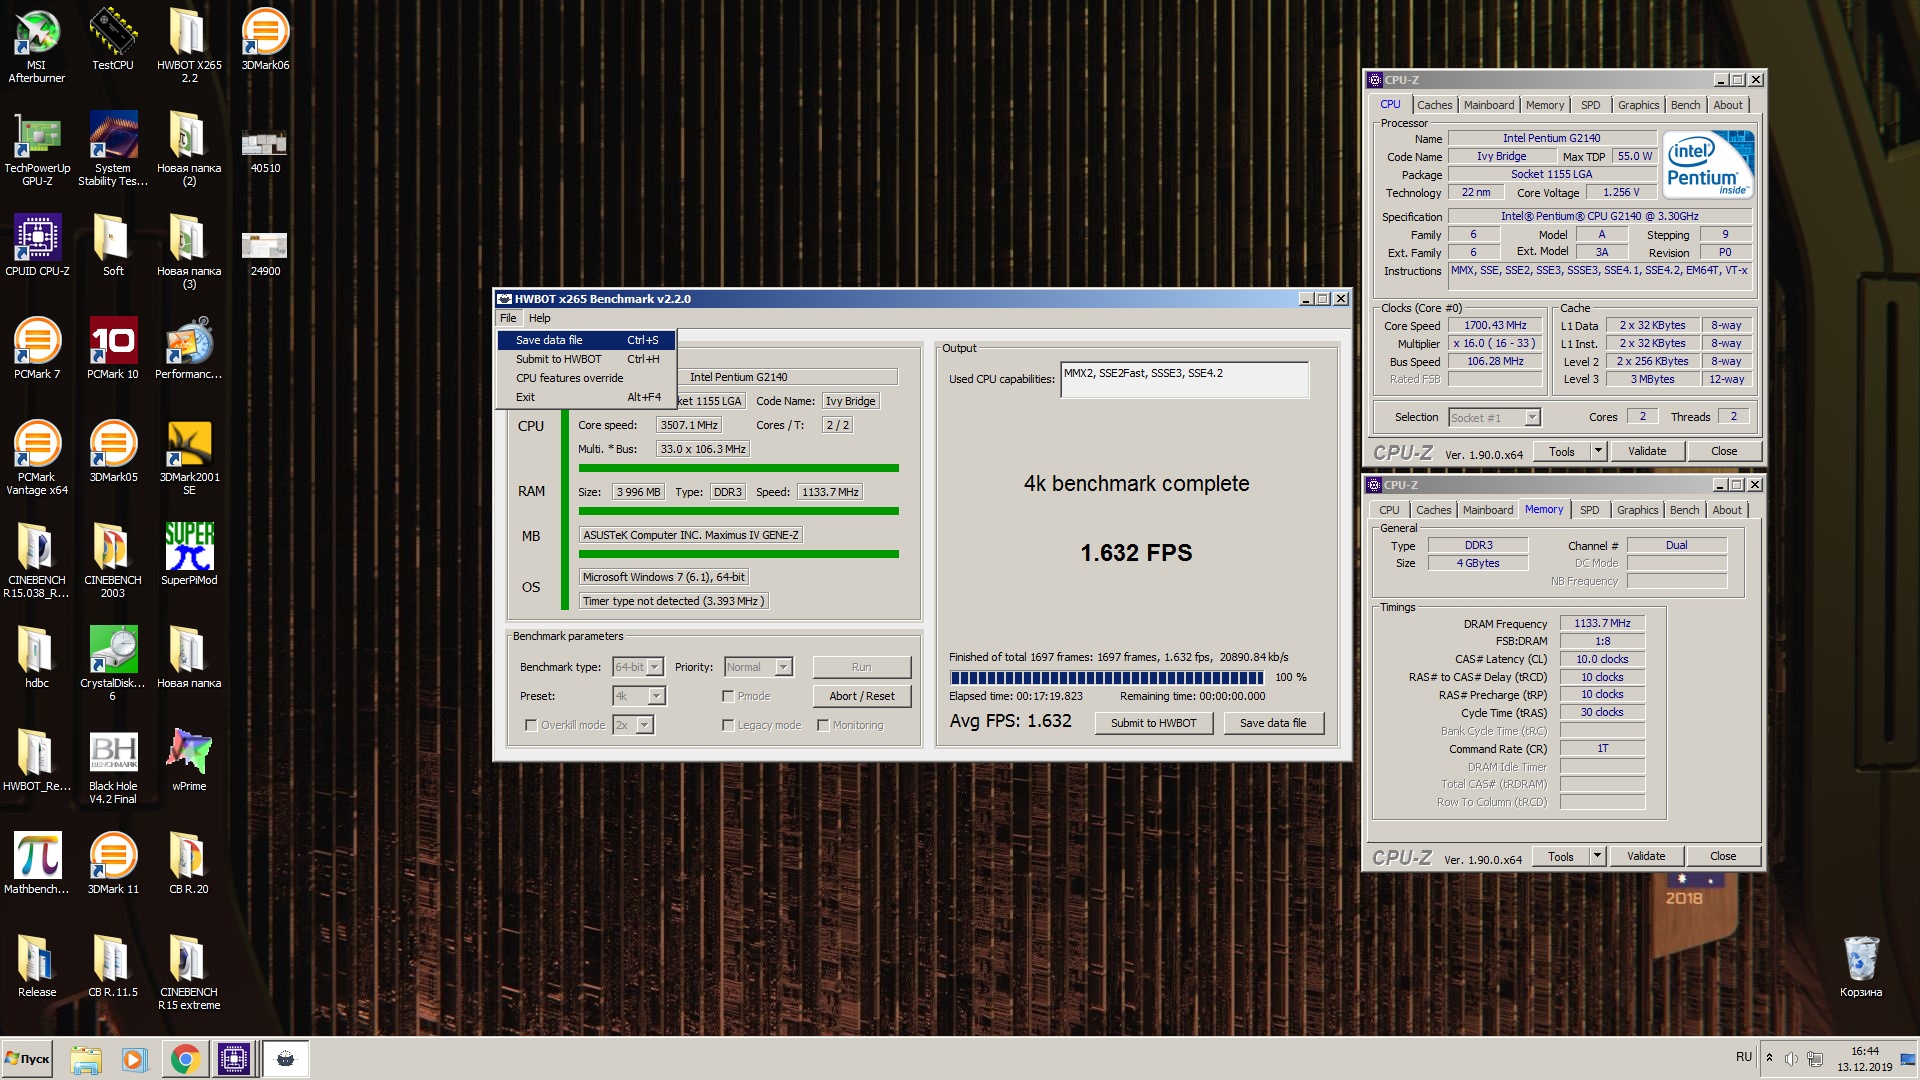Click the Core speed 3507.1 MHz field
Screen dimensions: 1920x1080
click(689, 425)
